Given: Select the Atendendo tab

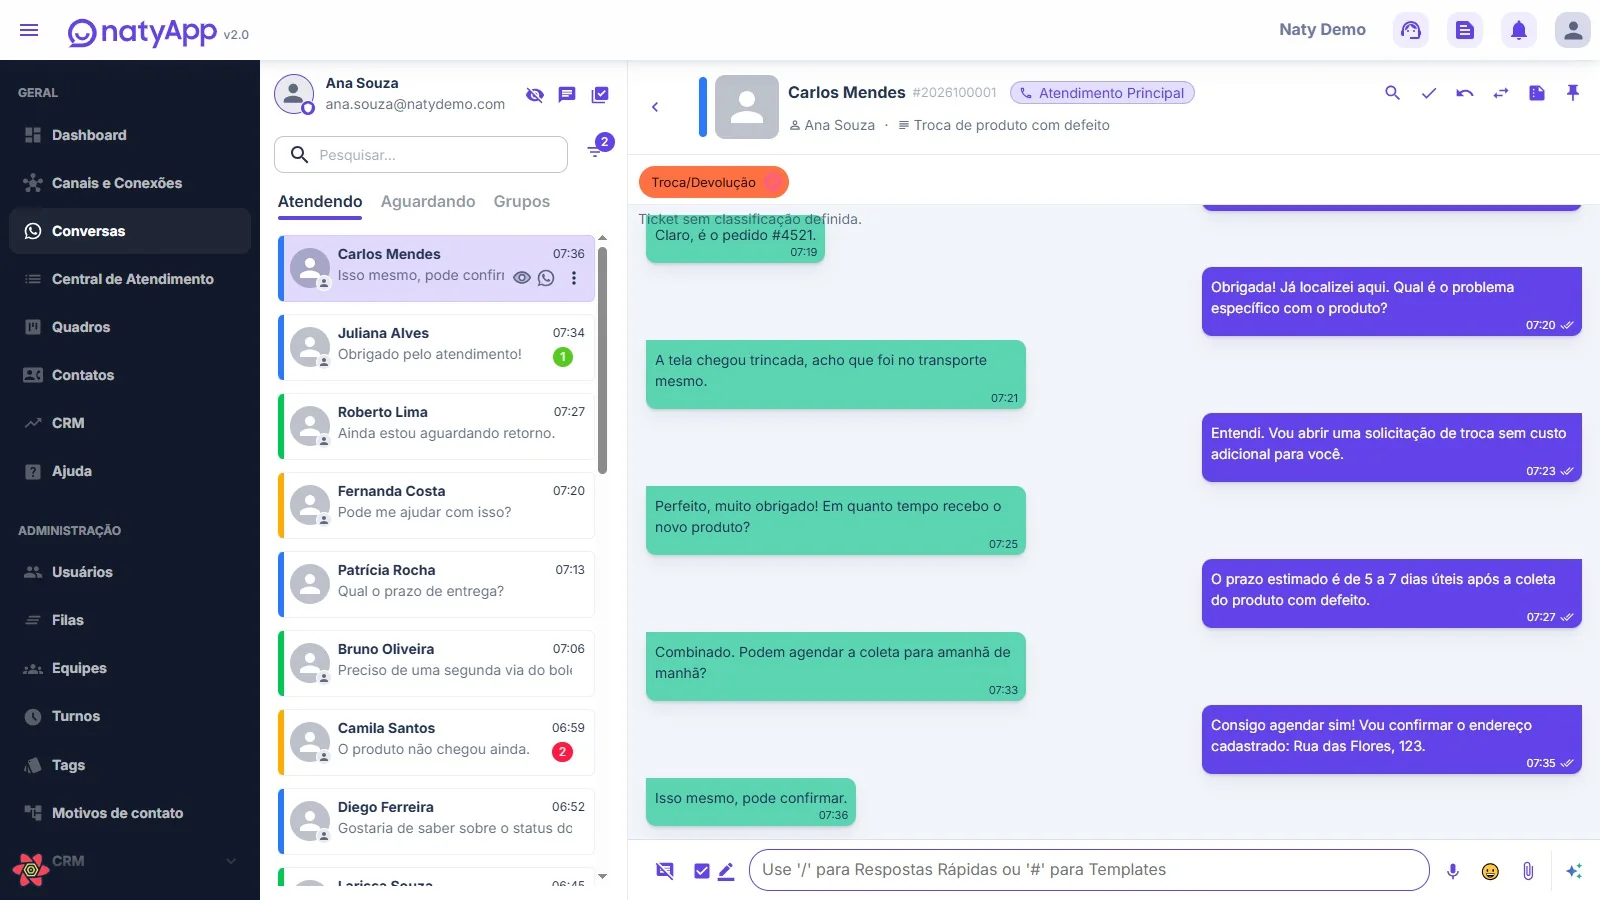Looking at the screenshot, I should coord(320,202).
